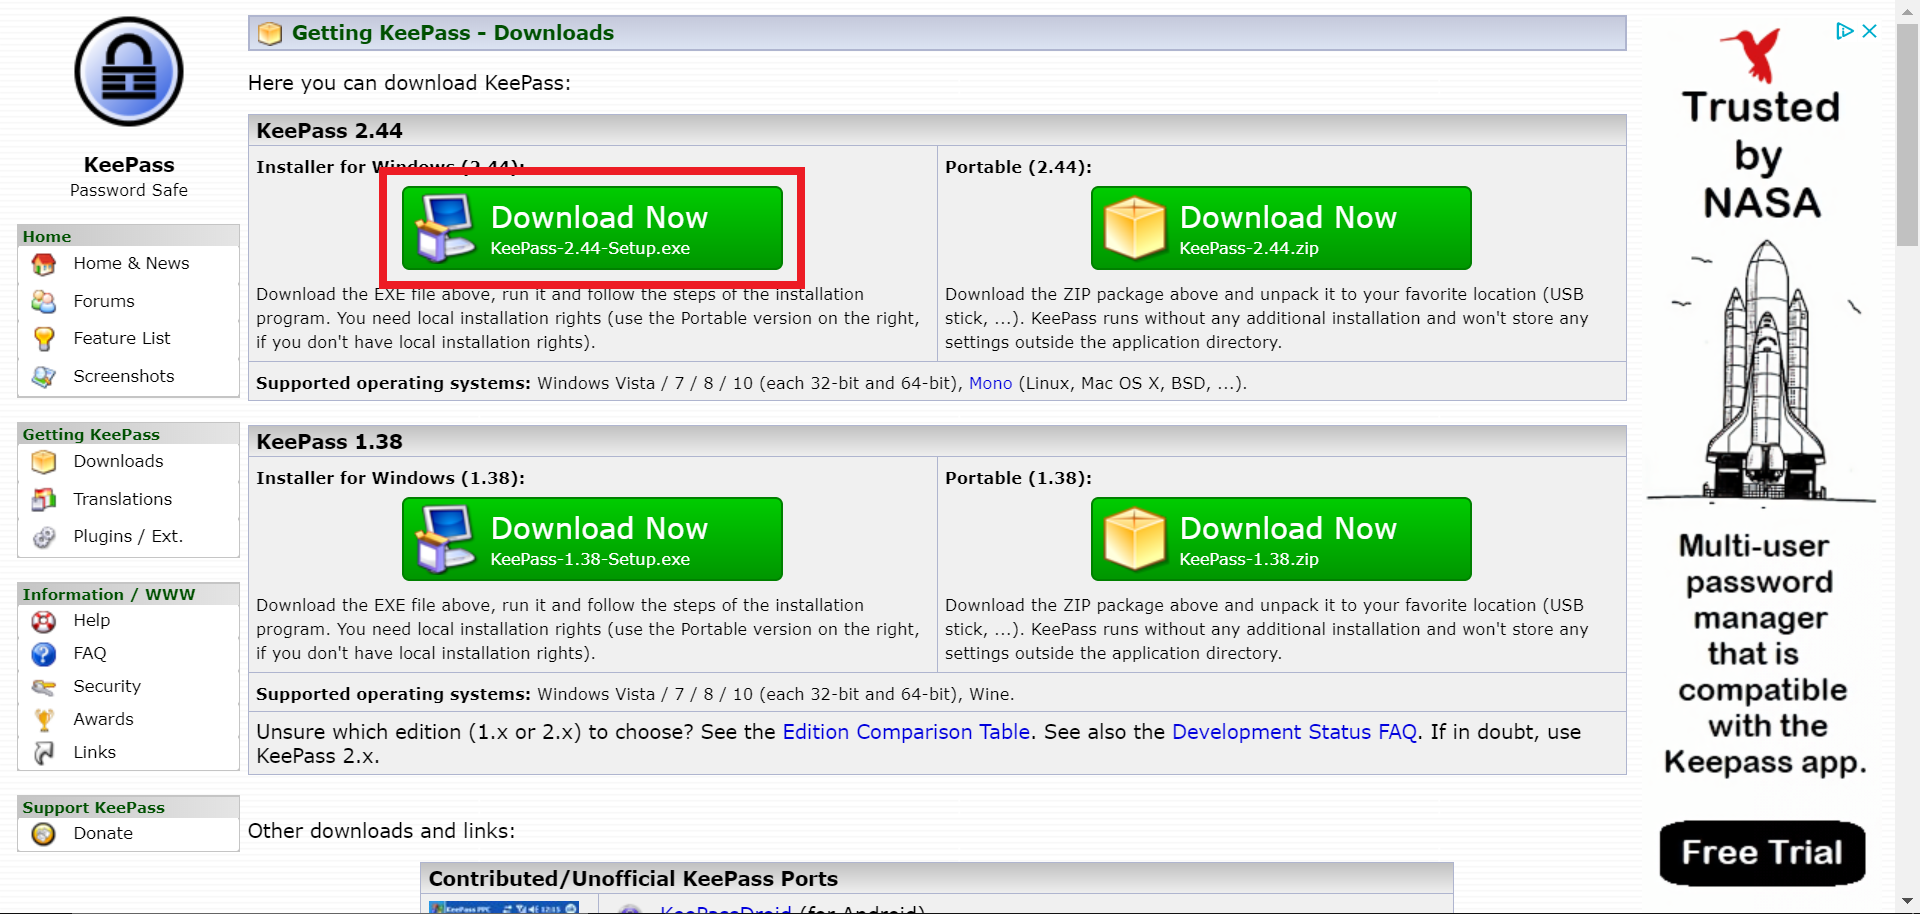Follow the Mono link

tap(990, 383)
